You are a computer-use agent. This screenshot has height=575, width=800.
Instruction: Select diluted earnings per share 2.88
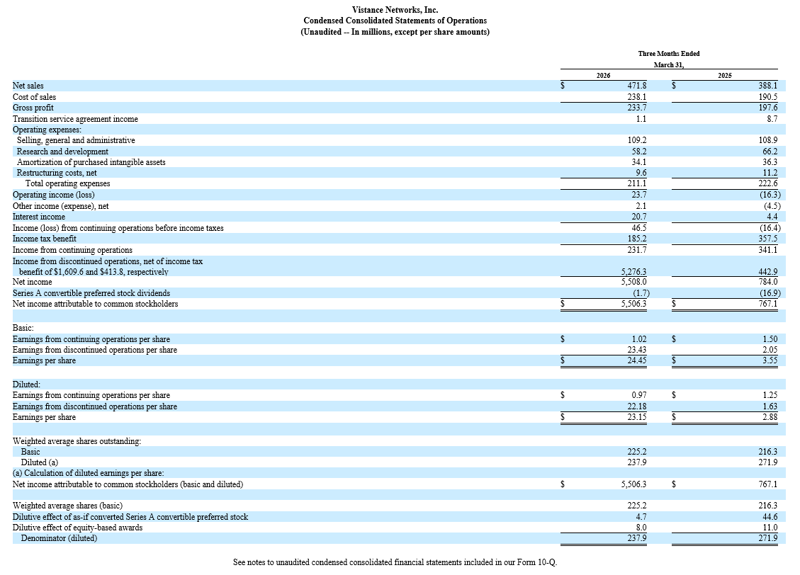770,417
